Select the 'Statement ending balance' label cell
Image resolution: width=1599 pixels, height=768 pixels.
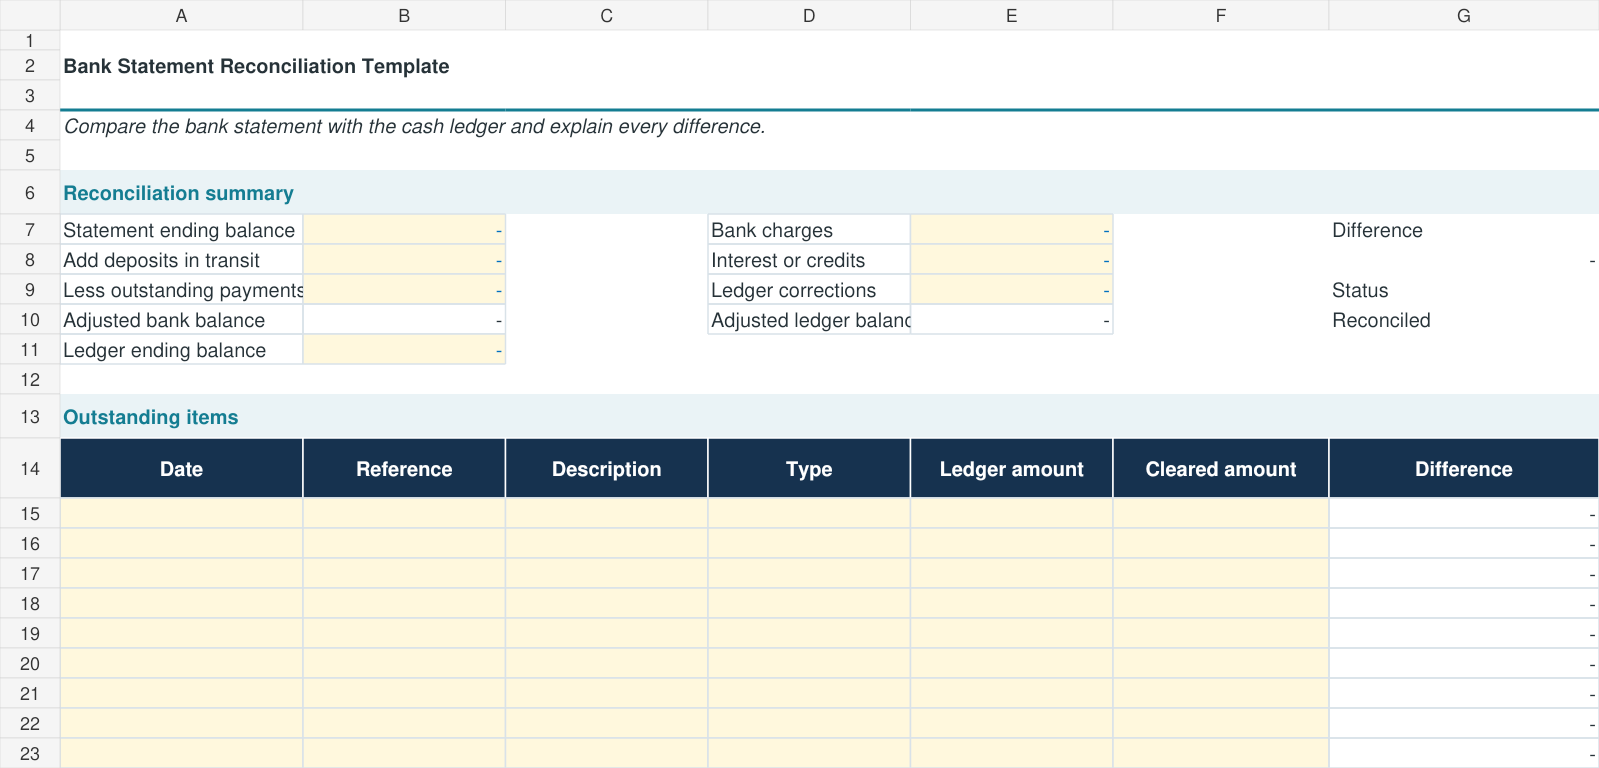[x=181, y=230]
